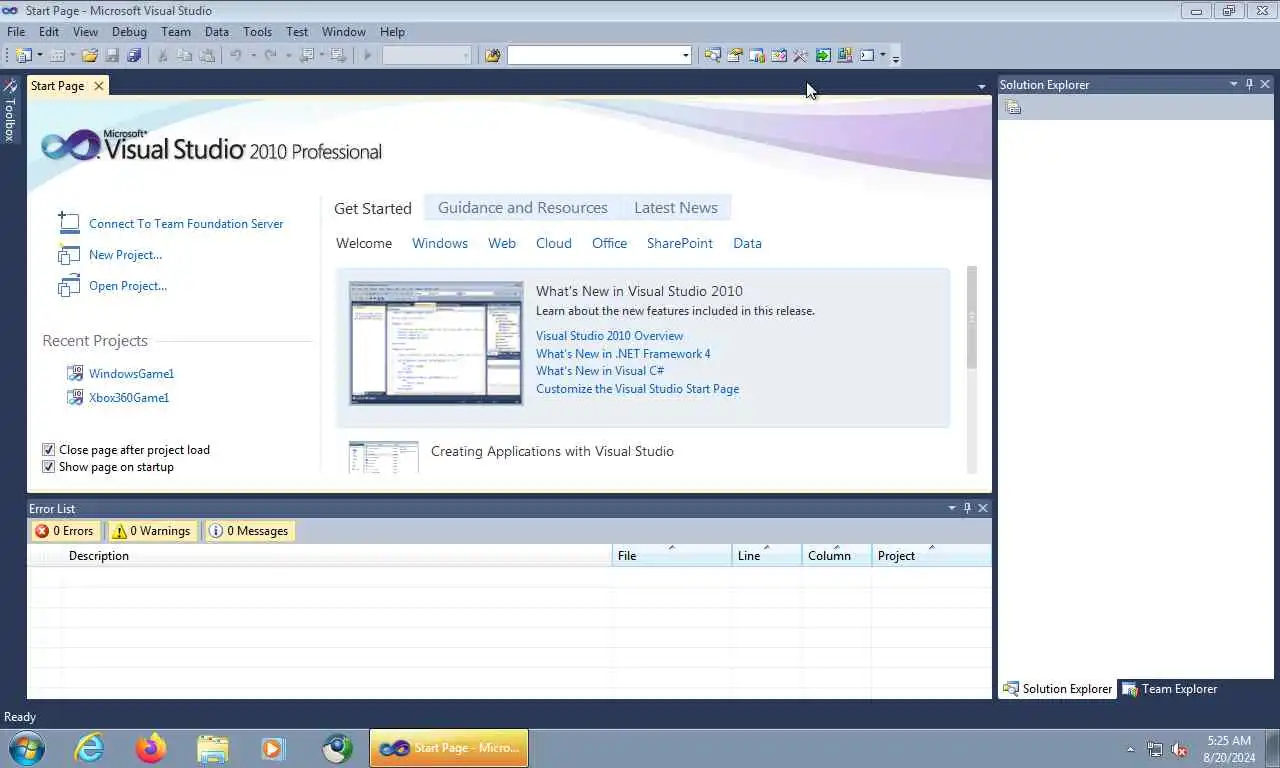Close the Start Page tab
This screenshot has width=1280, height=768.
pyautogui.click(x=98, y=86)
